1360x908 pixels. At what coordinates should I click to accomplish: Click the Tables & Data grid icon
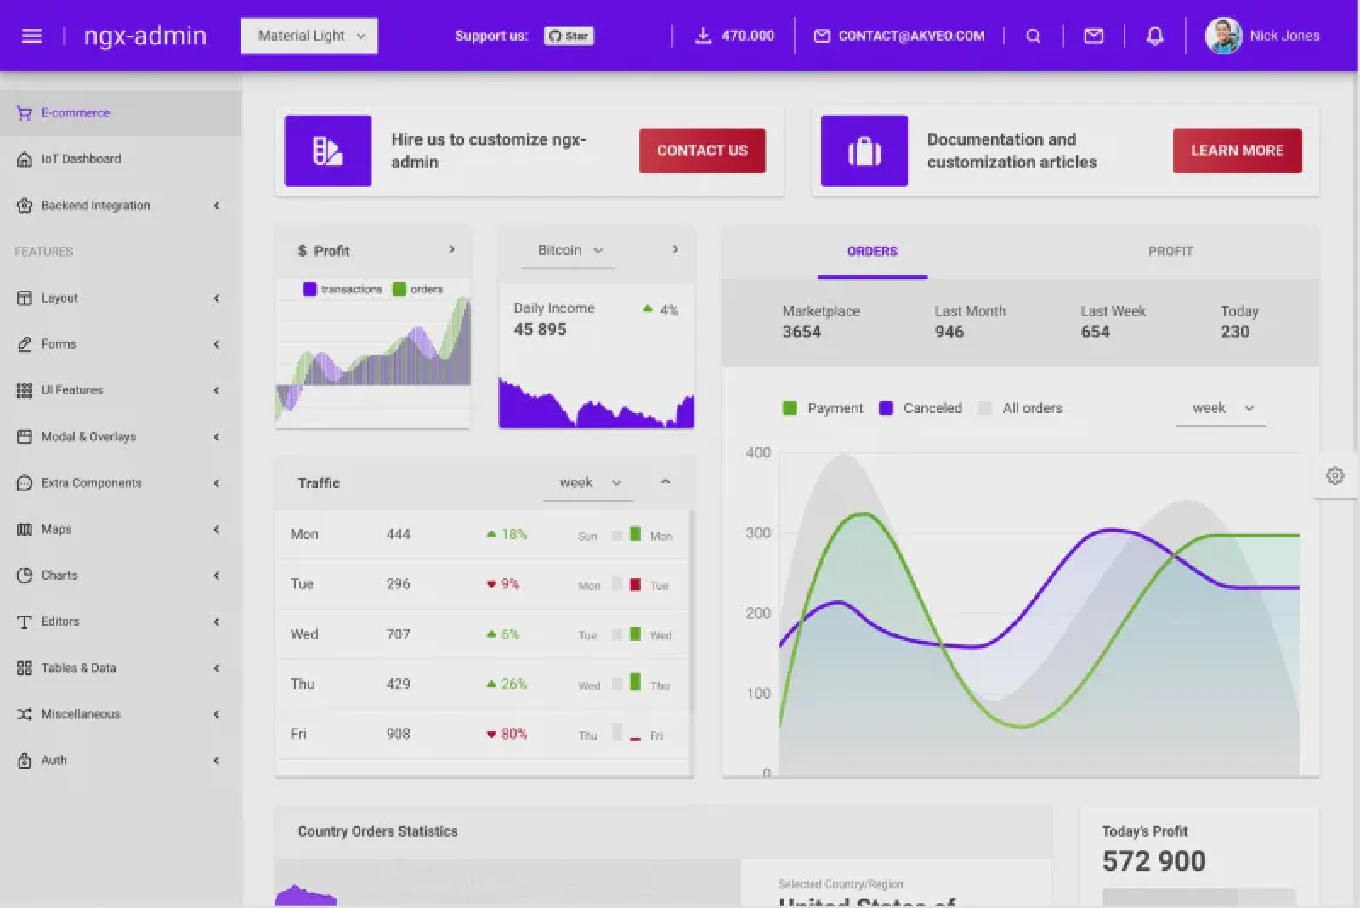pyautogui.click(x=24, y=668)
